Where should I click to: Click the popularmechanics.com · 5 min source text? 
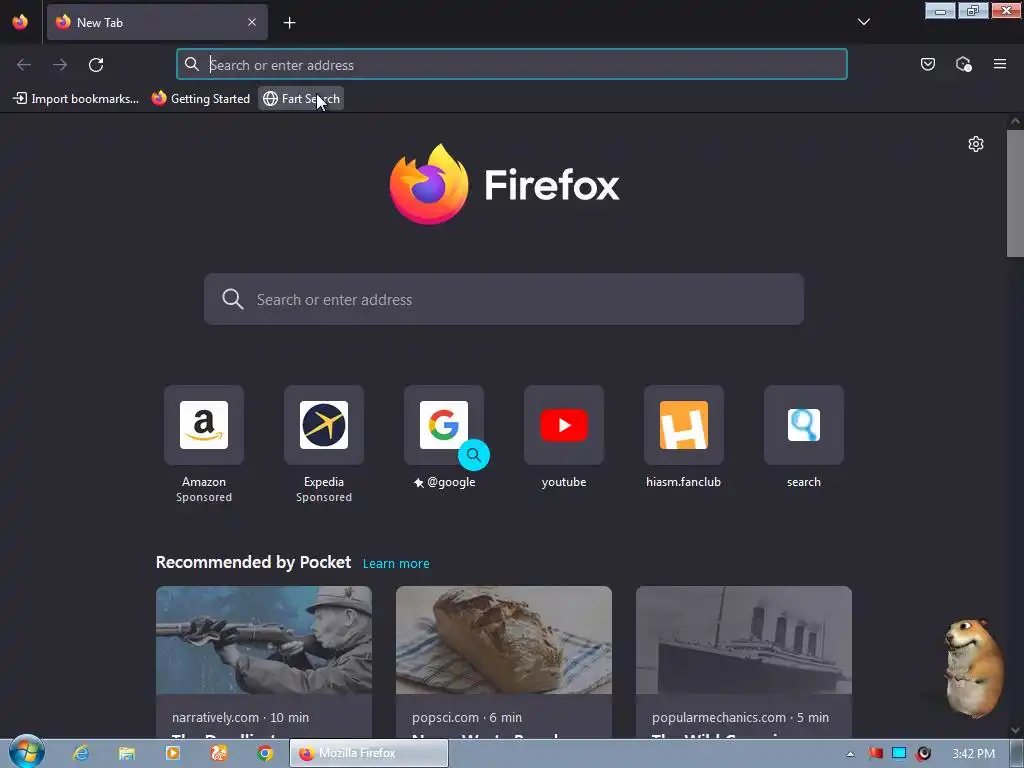tap(740, 717)
